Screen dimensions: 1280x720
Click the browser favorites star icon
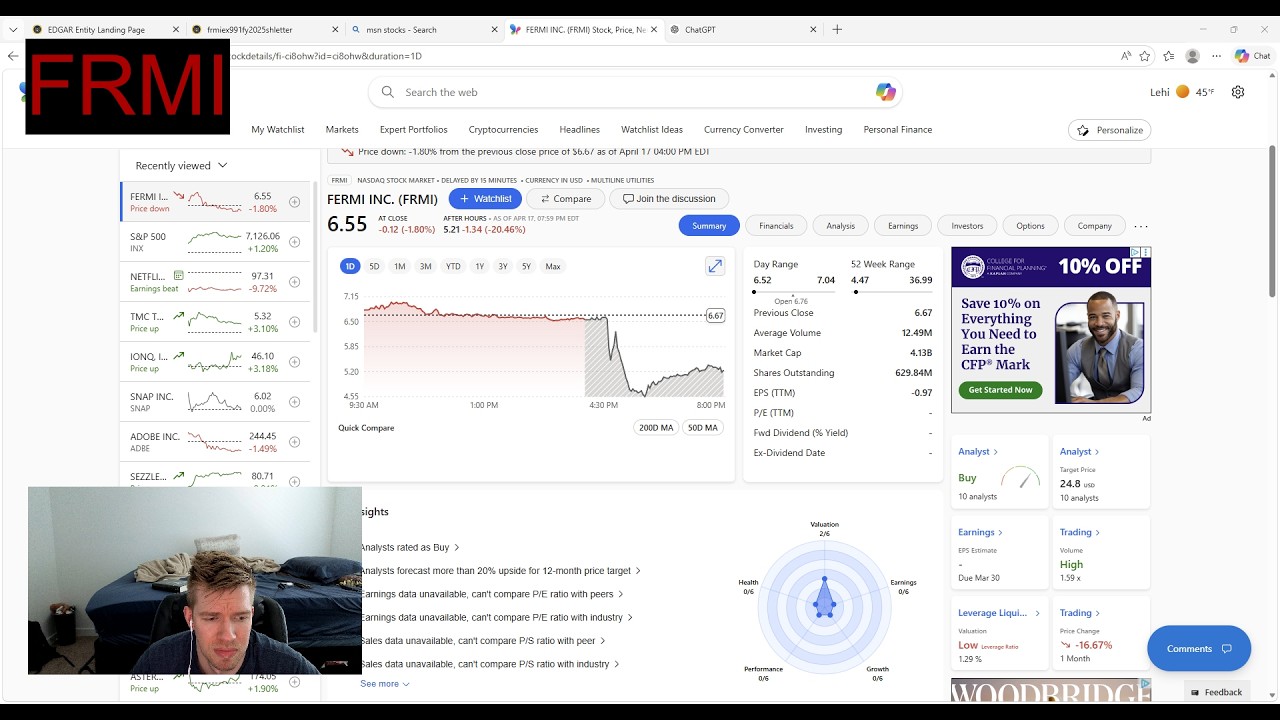click(1145, 56)
